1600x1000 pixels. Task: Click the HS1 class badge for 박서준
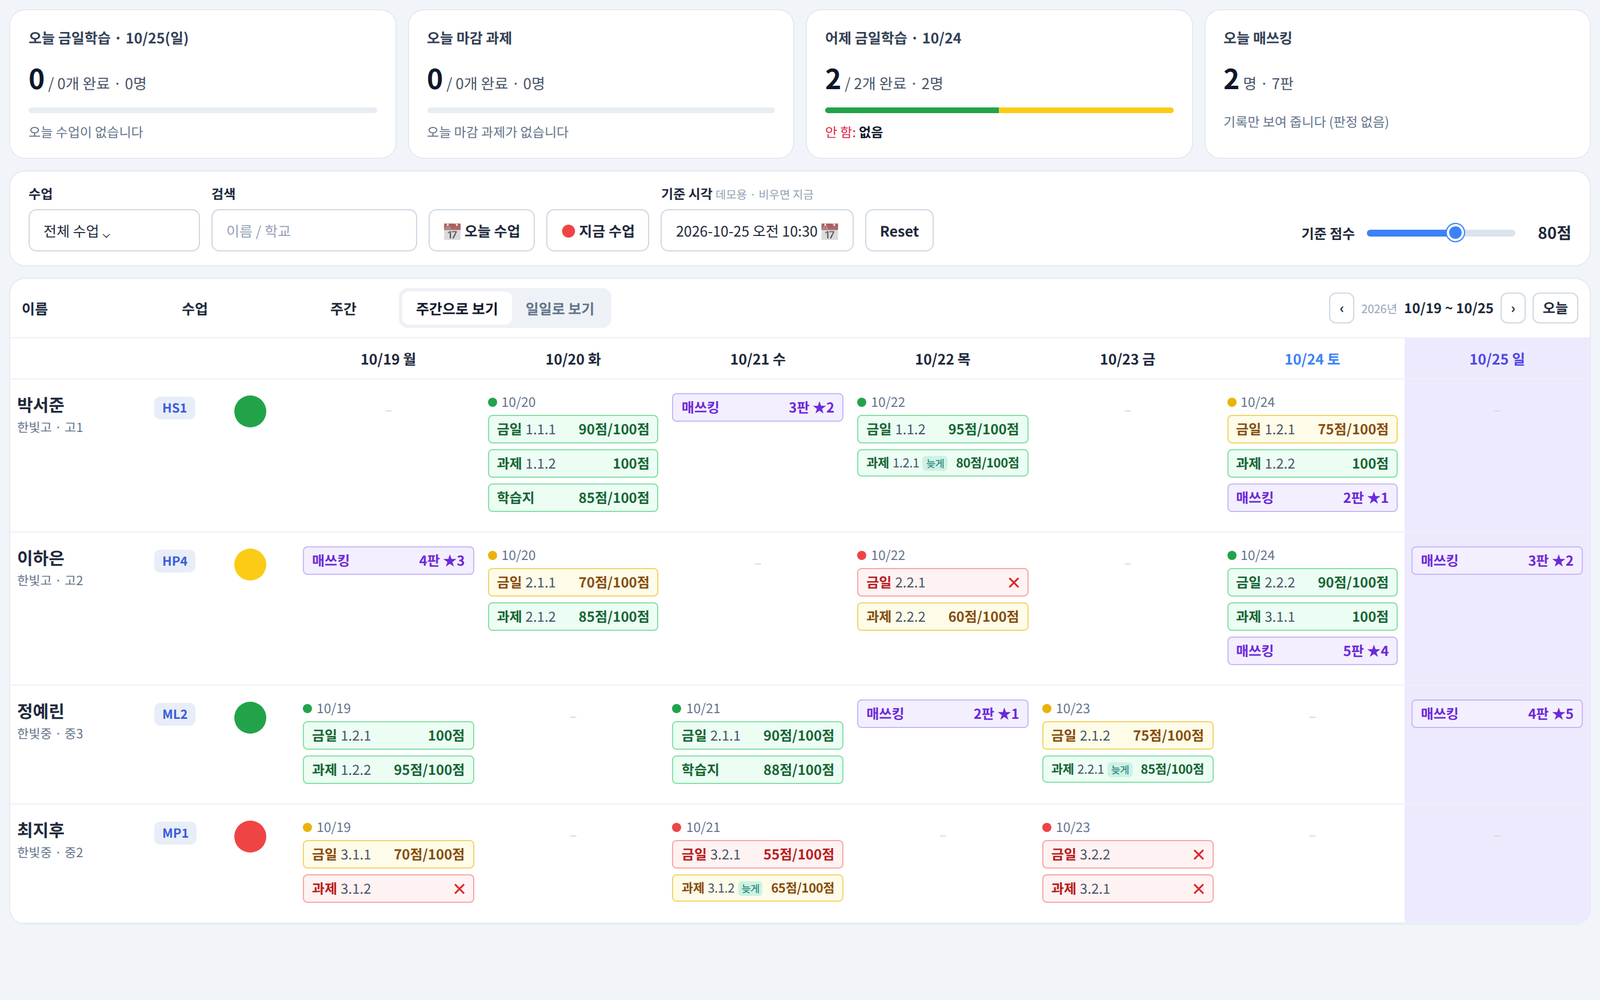point(175,408)
